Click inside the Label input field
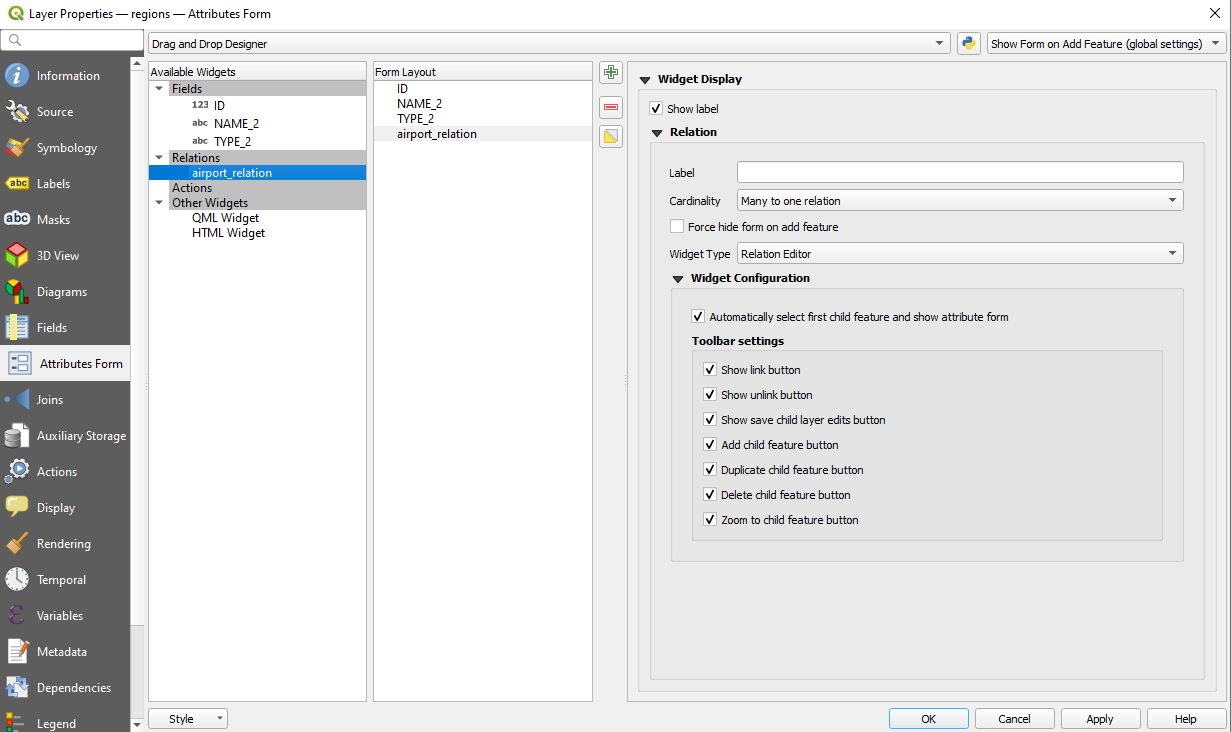 (957, 171)
